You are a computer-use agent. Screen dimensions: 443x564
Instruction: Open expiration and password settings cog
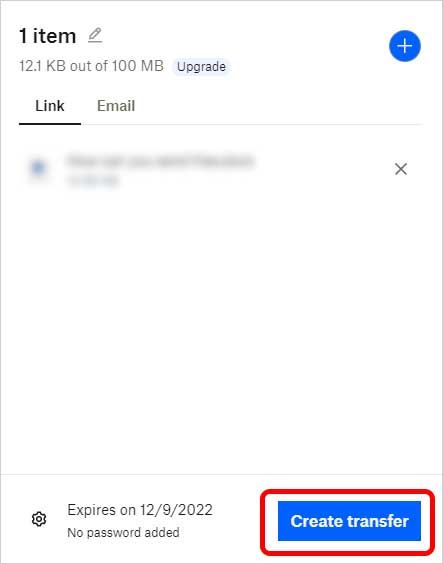pyautogui.click(x=39, y=519)
